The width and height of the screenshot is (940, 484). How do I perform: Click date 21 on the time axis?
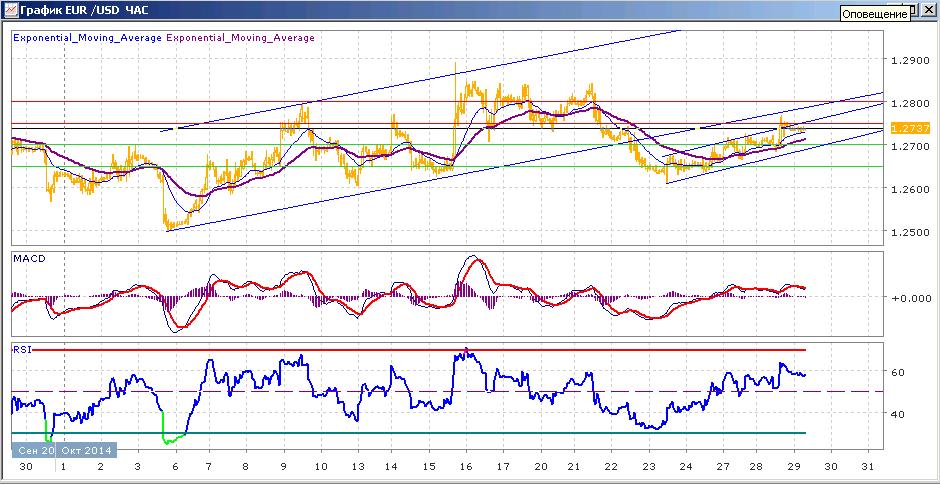574,466
